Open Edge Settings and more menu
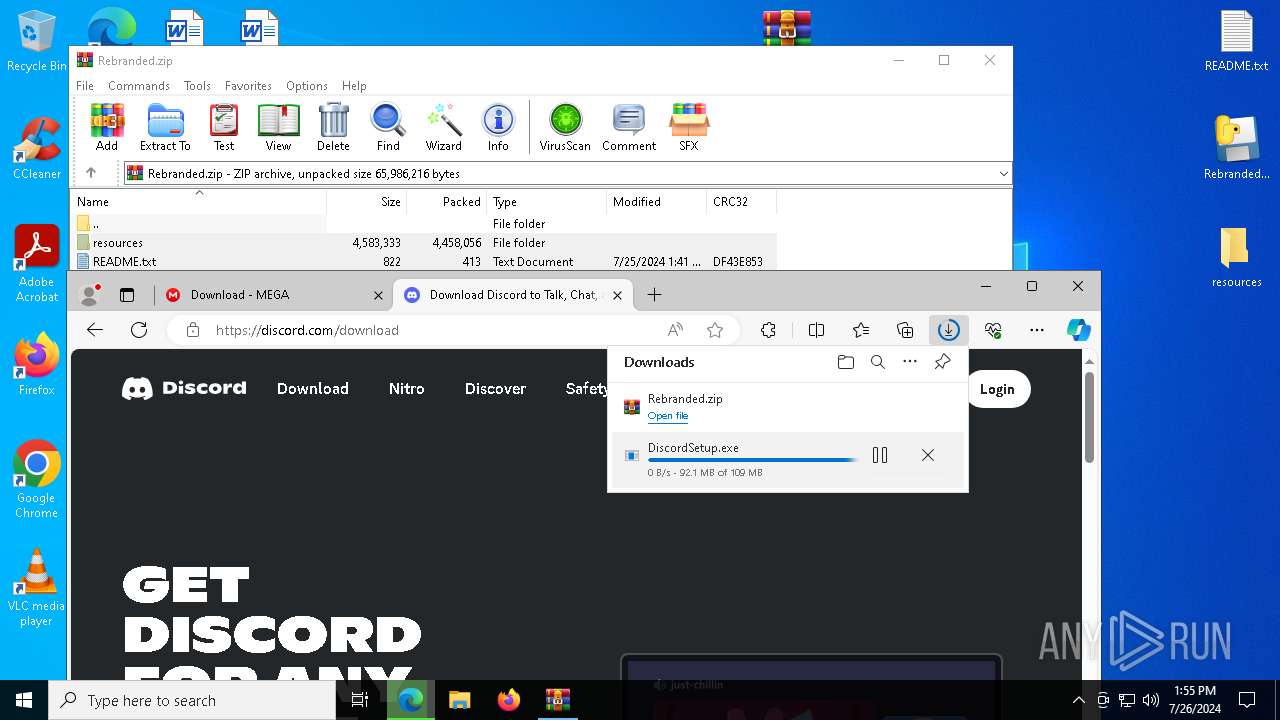The width and height of the screenshot is (1280, 720). coord(1037,330)
